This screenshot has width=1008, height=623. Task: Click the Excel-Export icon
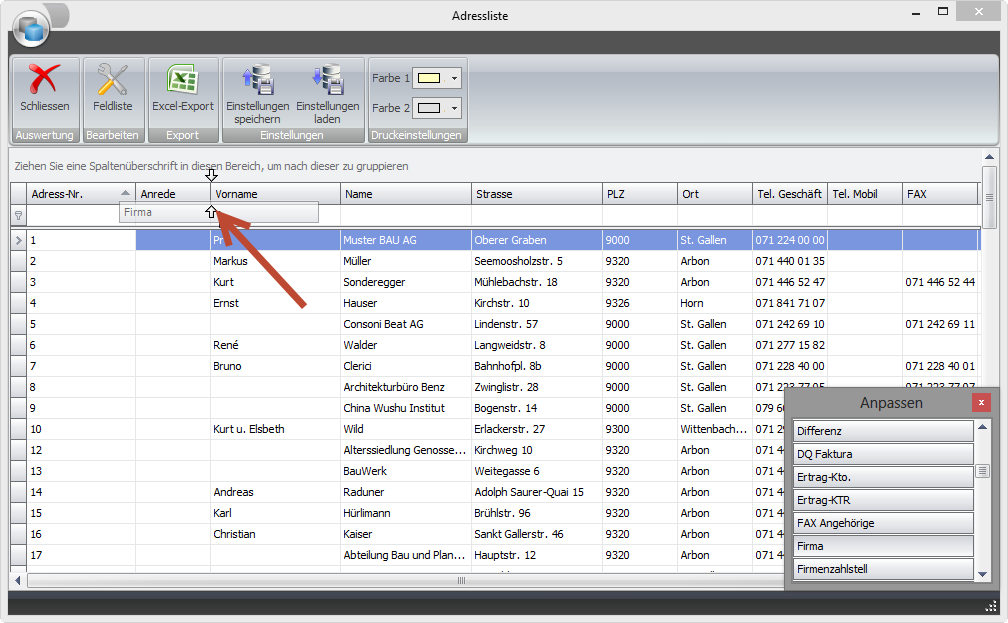tap(182, 80)
